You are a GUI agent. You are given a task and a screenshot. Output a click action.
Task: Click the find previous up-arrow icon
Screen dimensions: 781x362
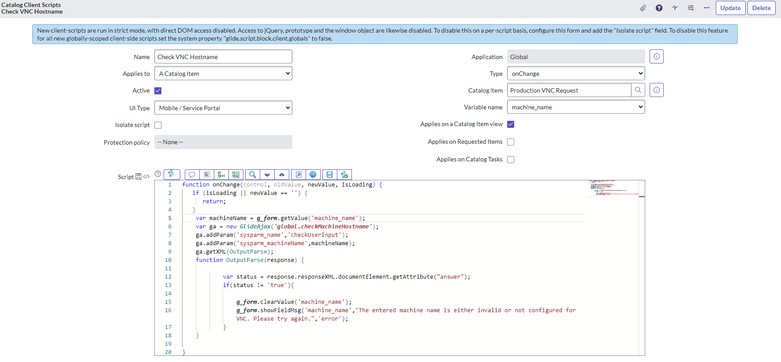[x=282, y=174]
